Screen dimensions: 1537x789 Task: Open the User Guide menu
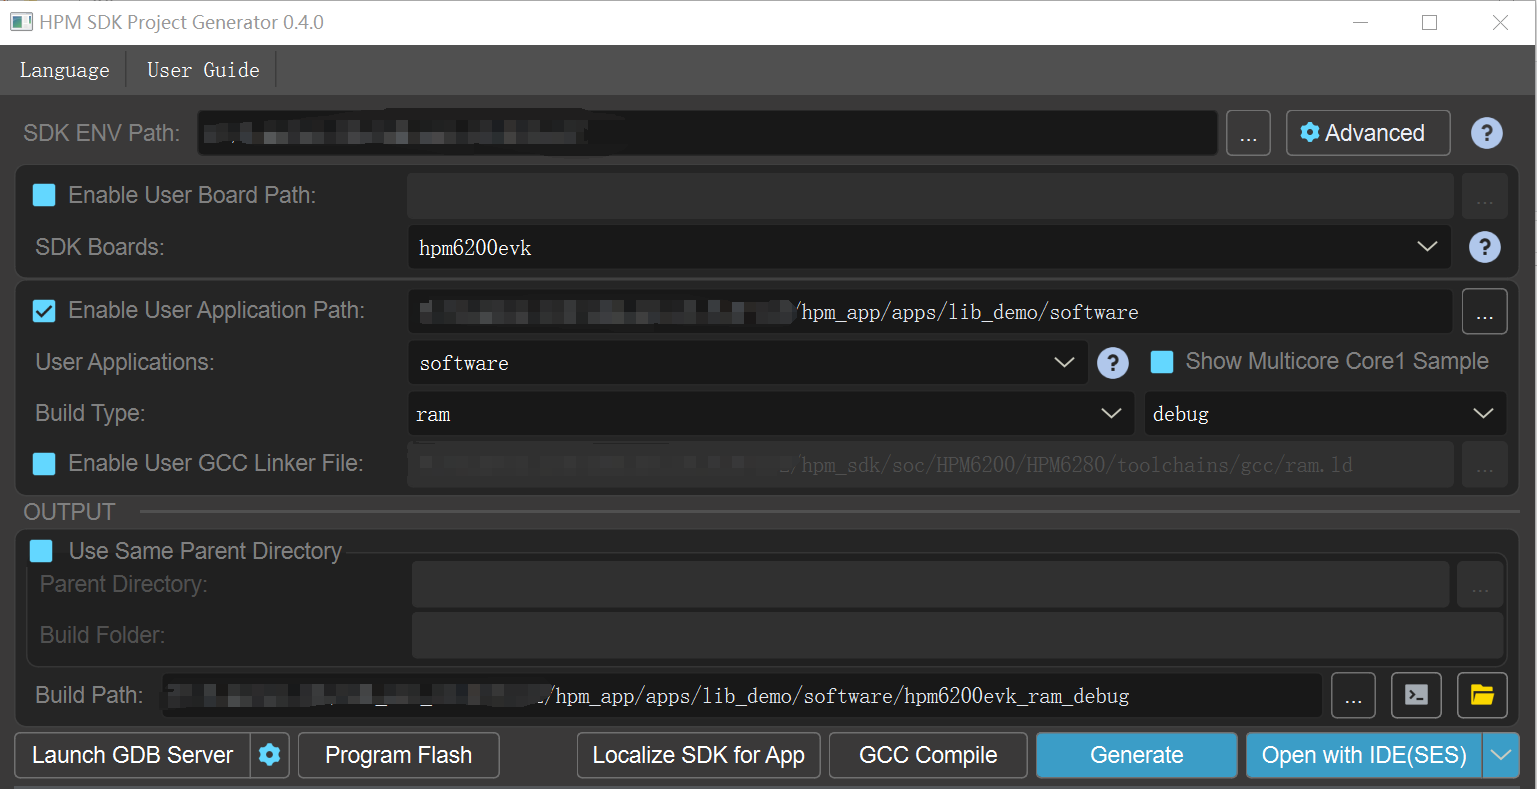[x=203, y=70]
